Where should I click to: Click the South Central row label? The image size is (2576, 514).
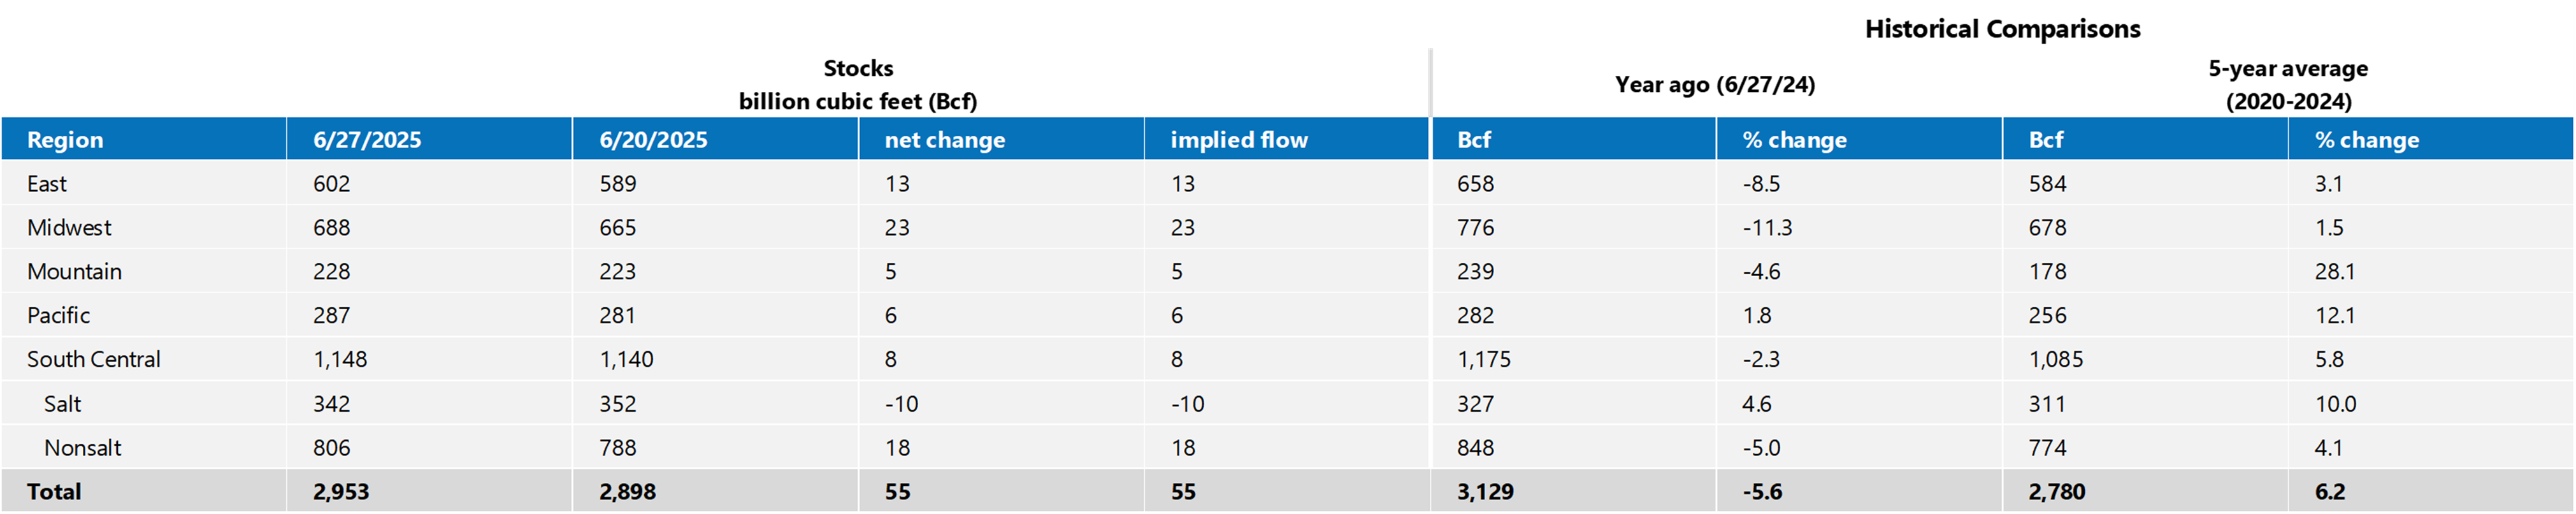pyautogui.click(x=93, y=360)
